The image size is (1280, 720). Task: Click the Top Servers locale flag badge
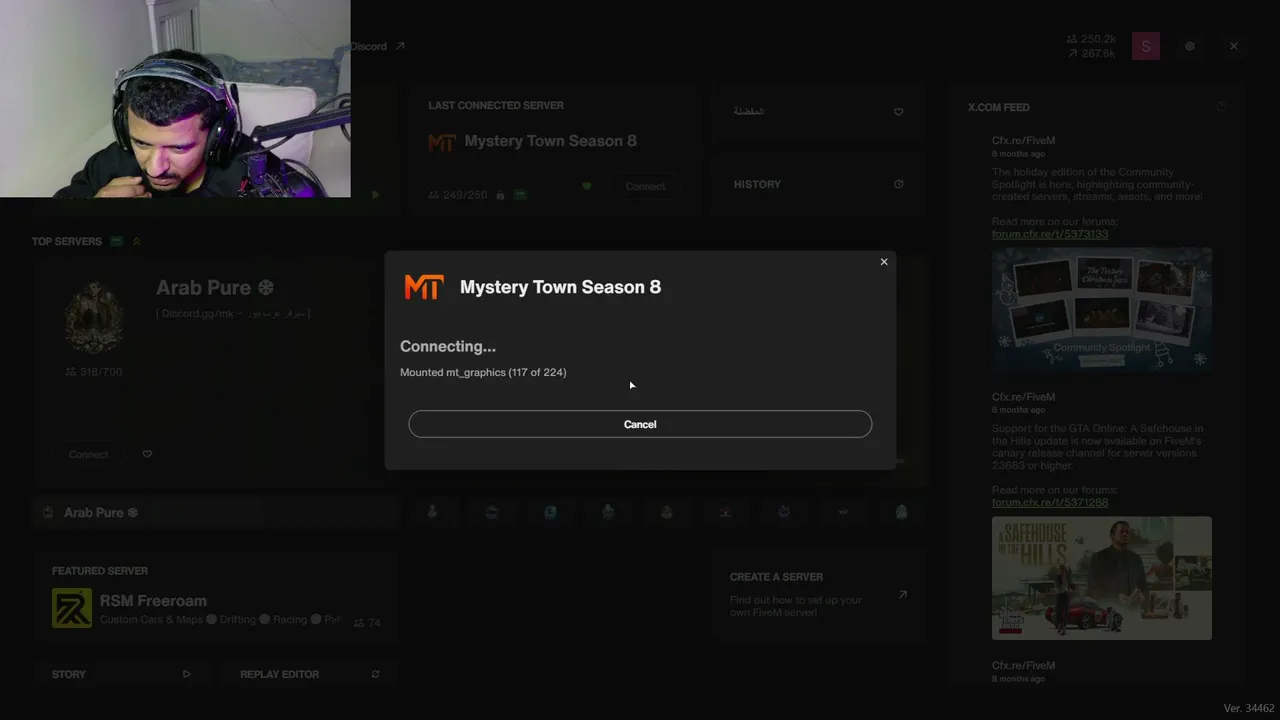[117, 241]
